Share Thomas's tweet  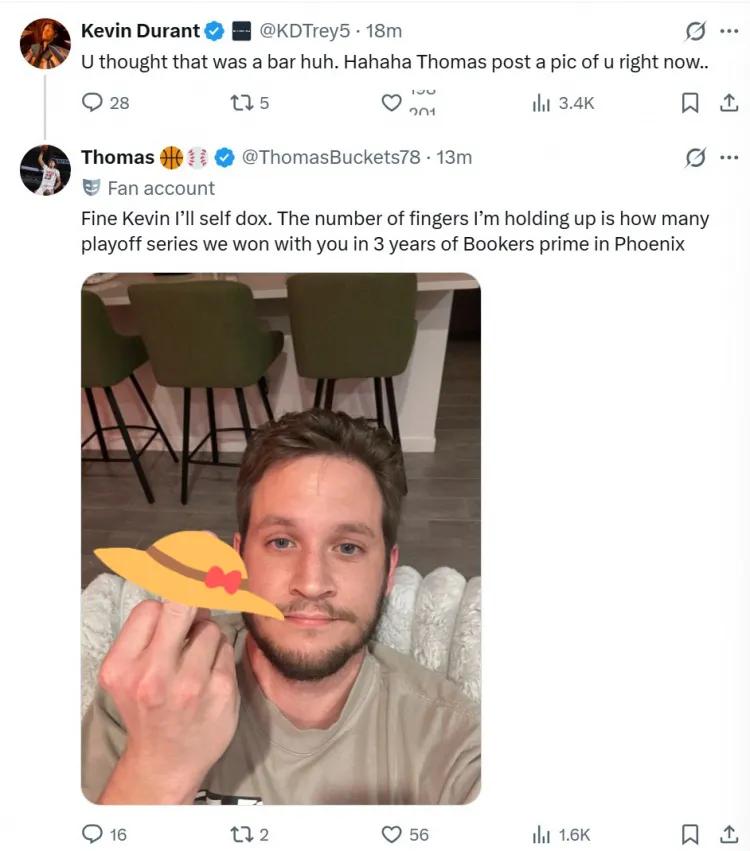pos(729,834)
